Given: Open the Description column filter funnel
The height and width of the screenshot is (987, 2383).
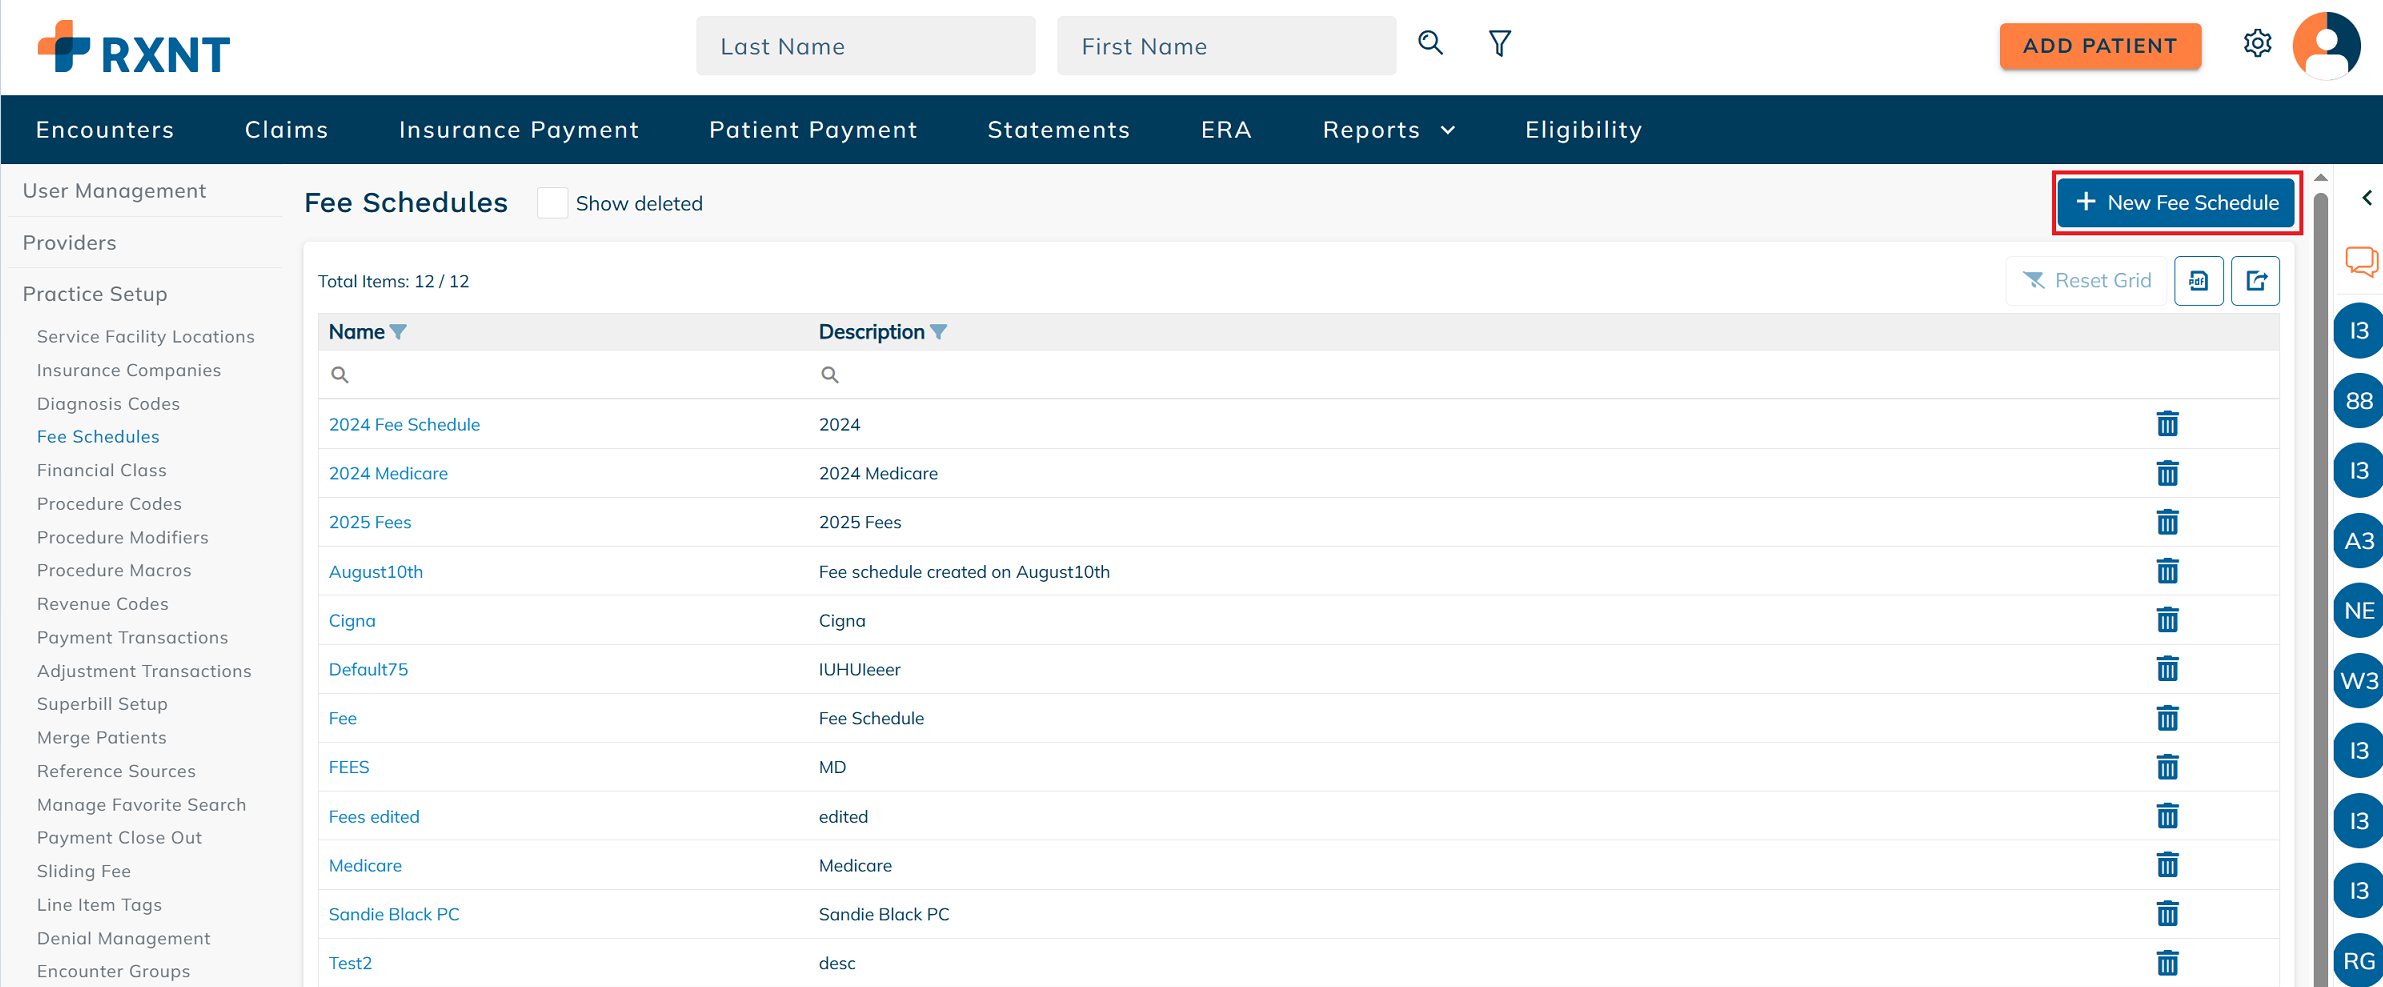Looking at the screenshot, I should (x=938, y=332).
